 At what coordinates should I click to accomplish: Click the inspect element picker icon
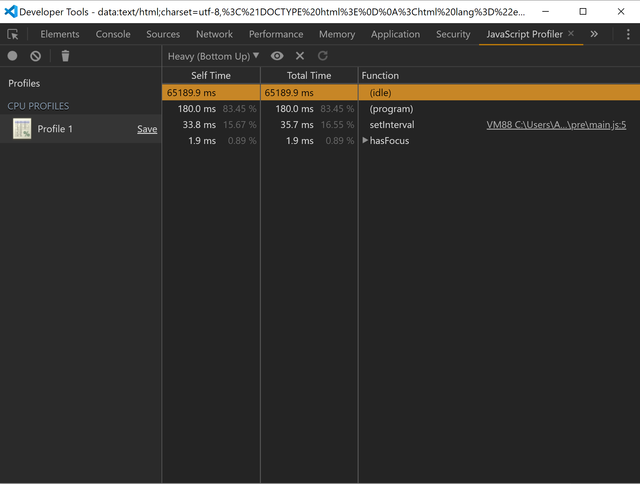(13, 34)
